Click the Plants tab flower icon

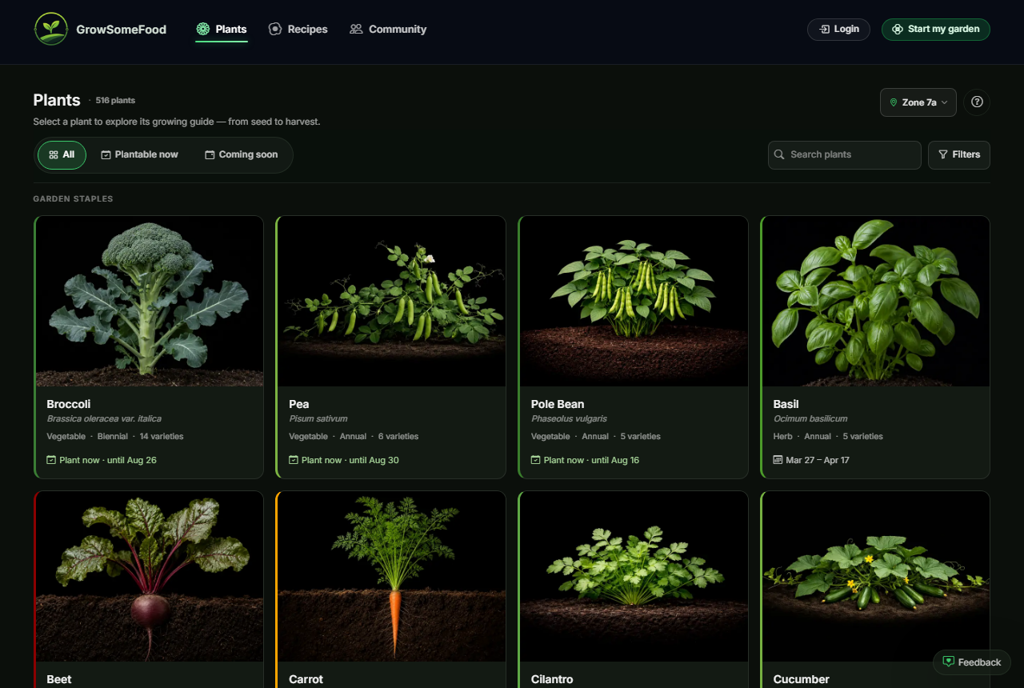(203, 29)
